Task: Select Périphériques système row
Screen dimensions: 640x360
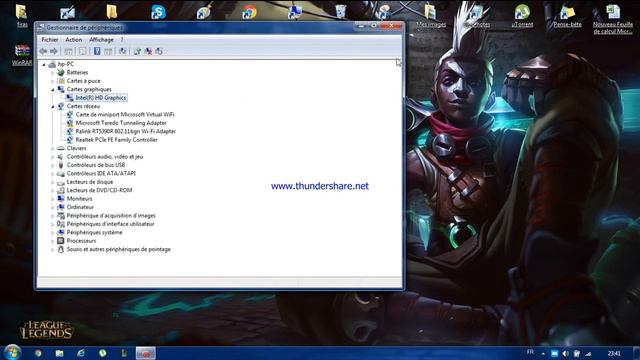Action: click(94, 232)
